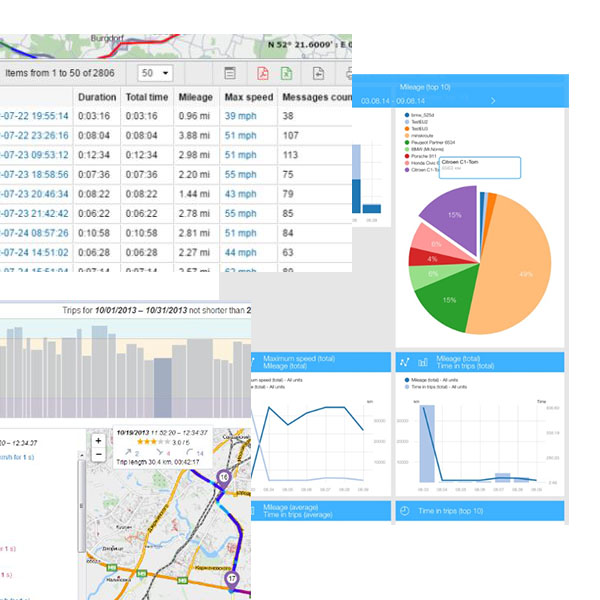Click tall bar in Mileage total chart
600x600 pixels.
point(427,443)
